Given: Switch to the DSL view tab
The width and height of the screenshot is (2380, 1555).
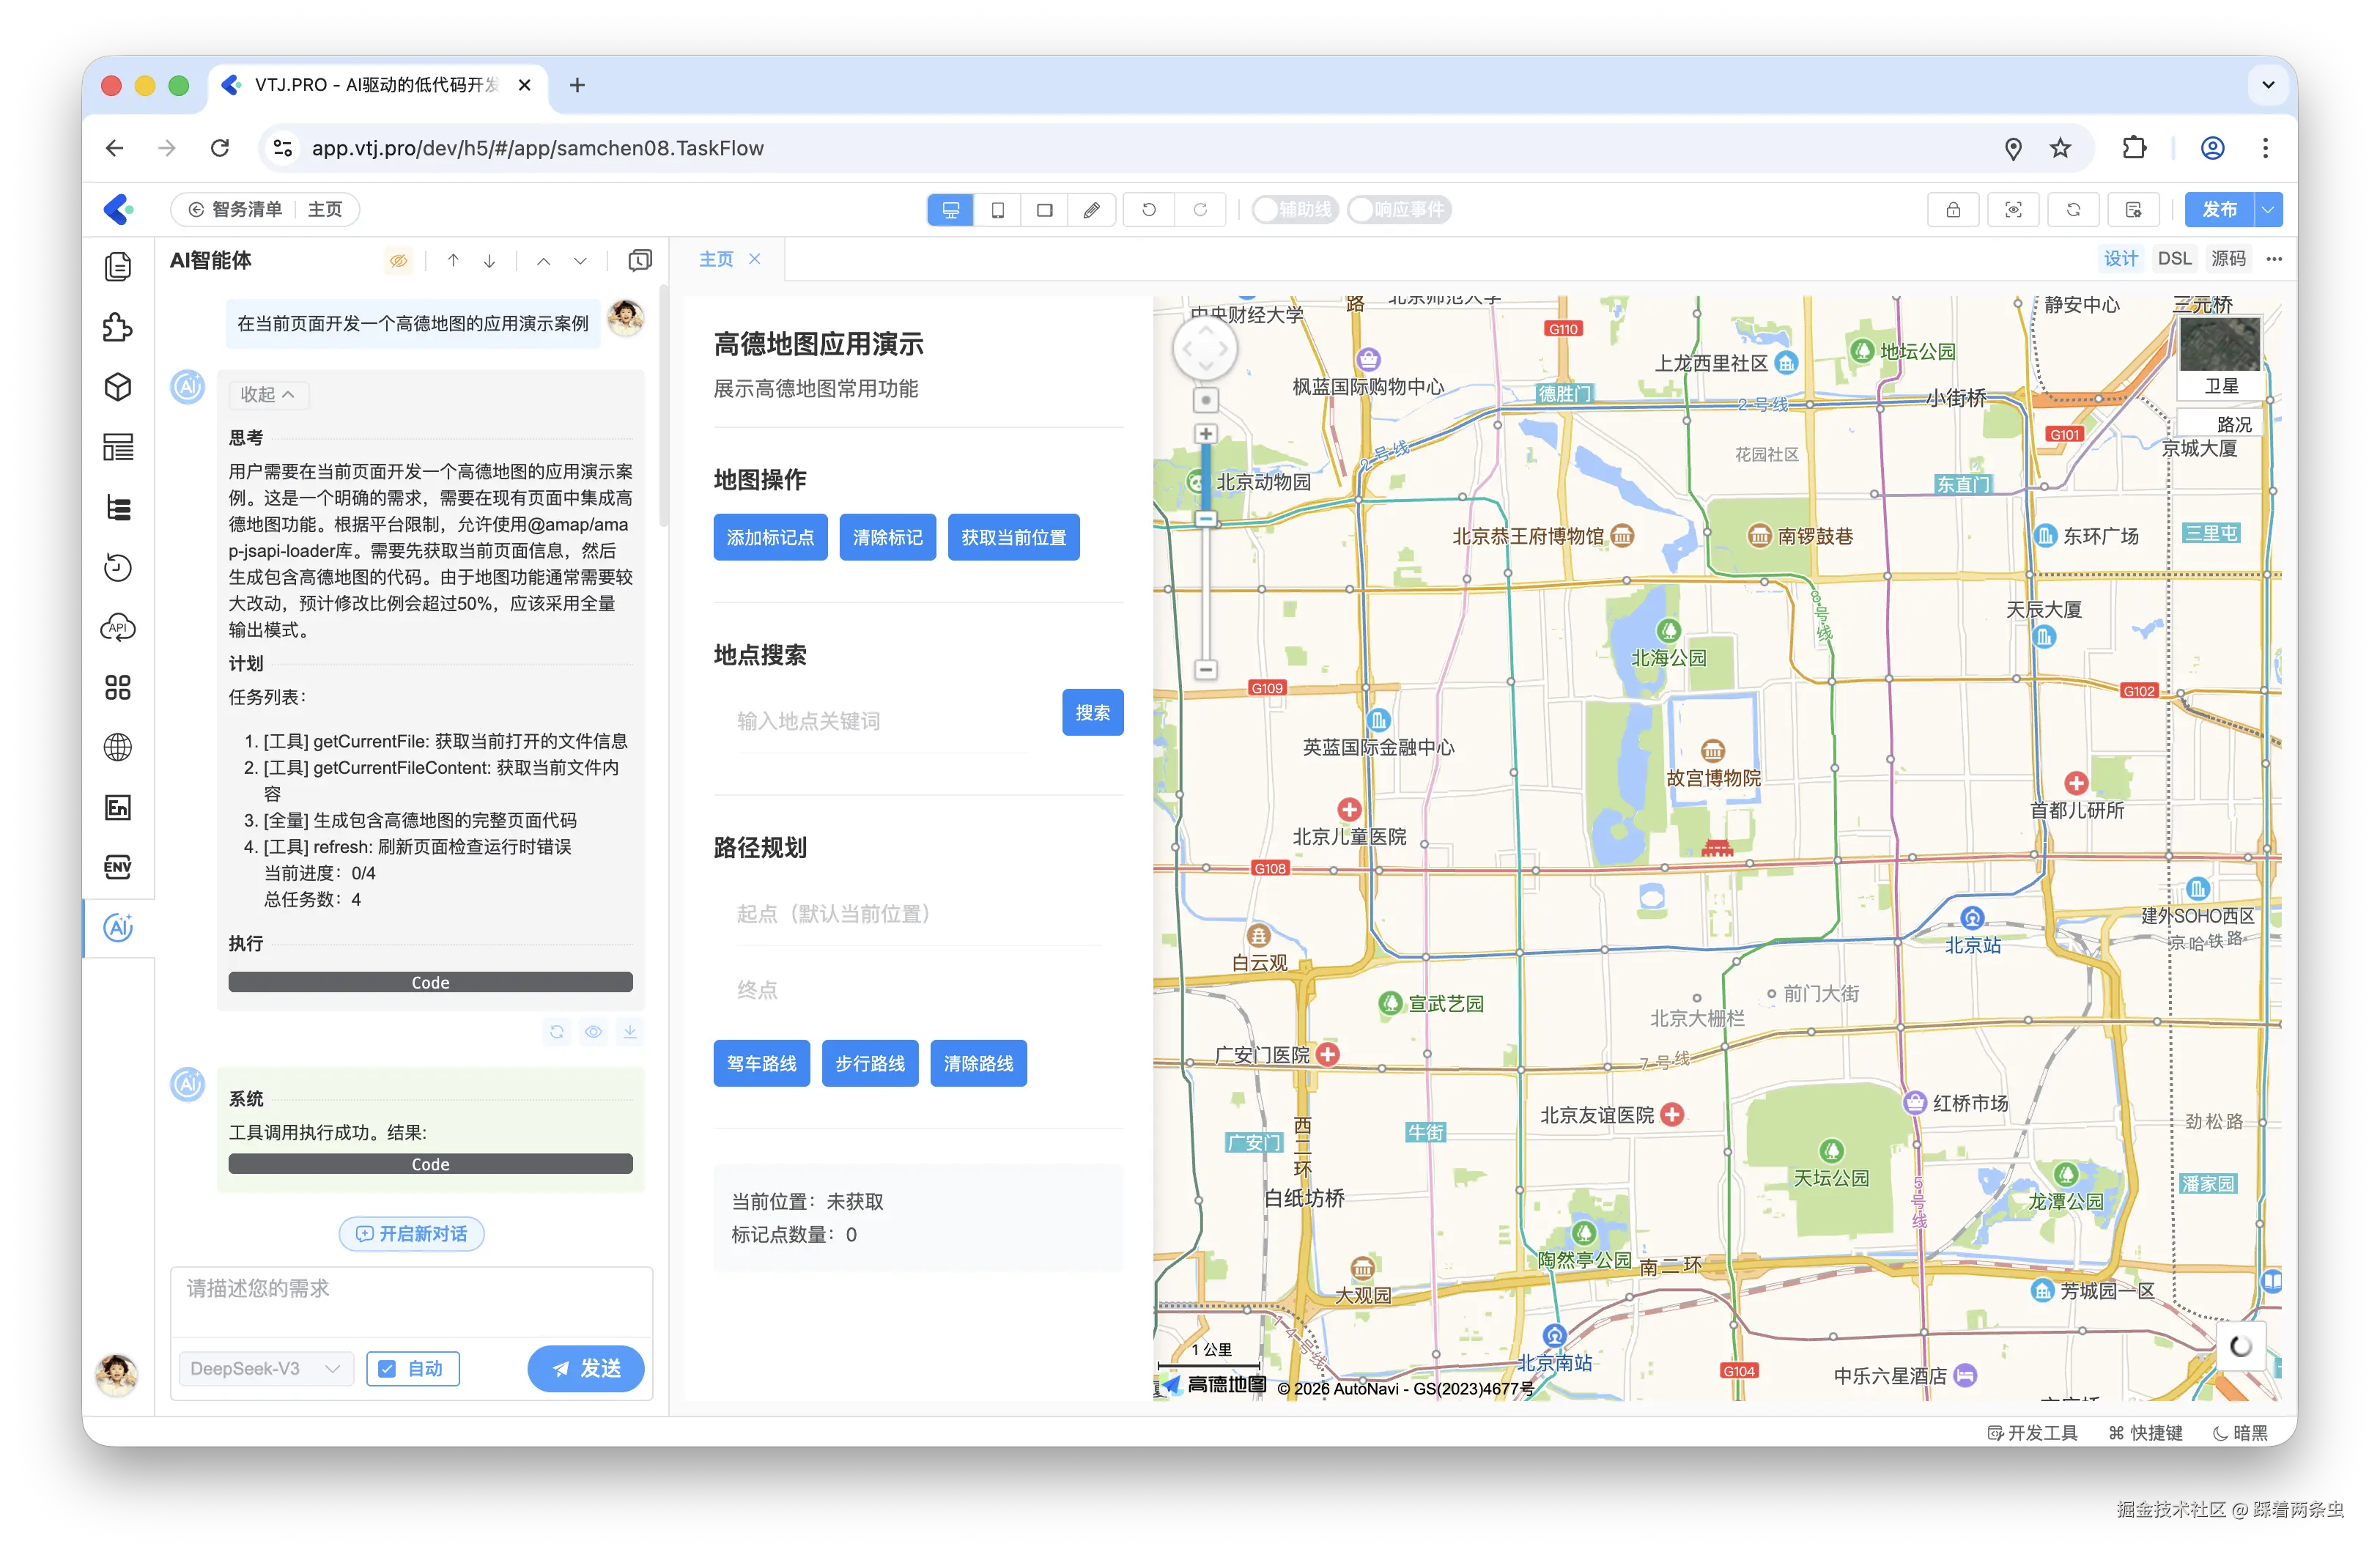Looking at the screenshot, I should [x=2173, y=259].
